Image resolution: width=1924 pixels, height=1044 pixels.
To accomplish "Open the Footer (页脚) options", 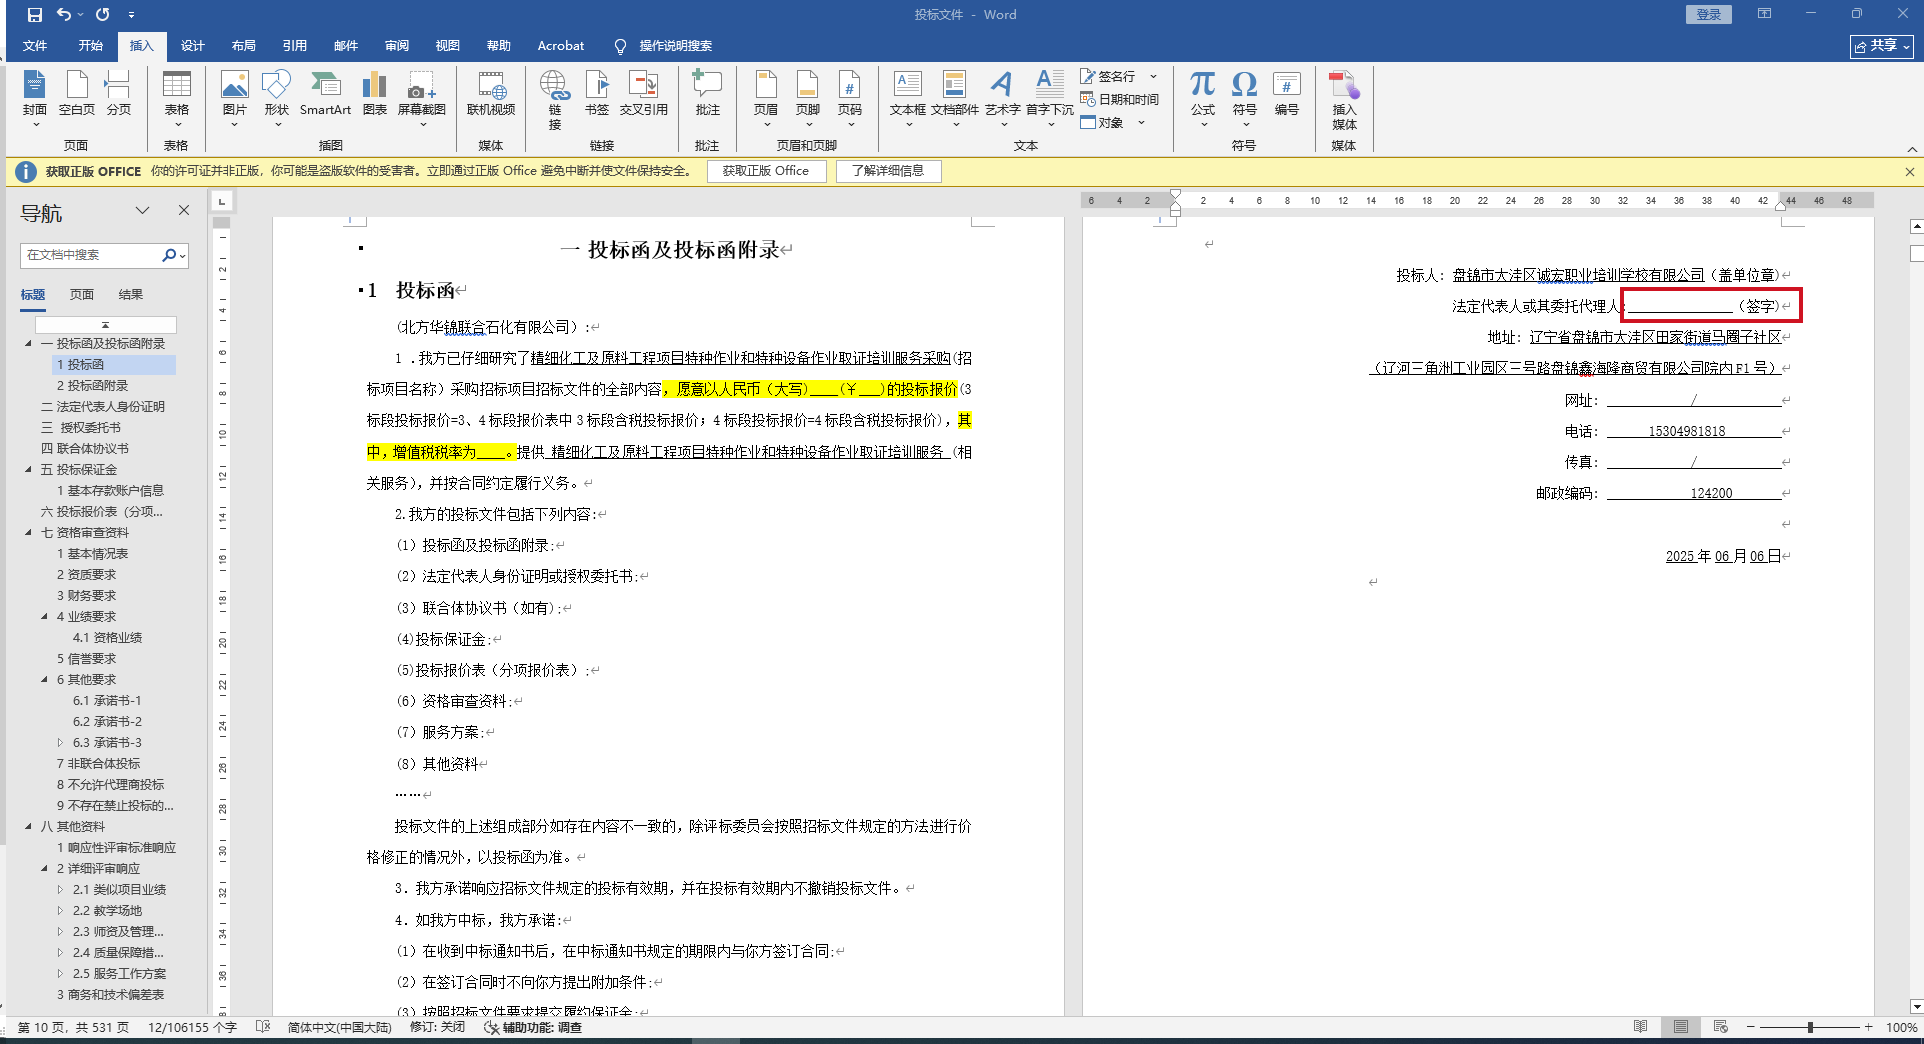I will click(807, 98).
